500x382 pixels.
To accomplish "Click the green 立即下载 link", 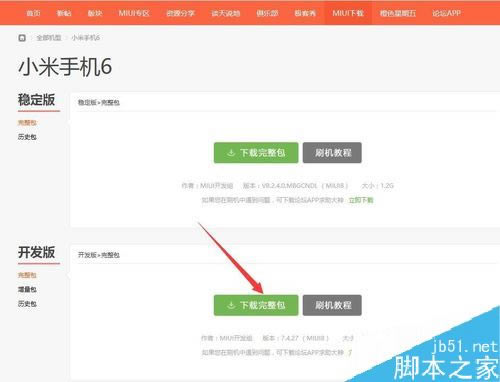I will [361, 200].
